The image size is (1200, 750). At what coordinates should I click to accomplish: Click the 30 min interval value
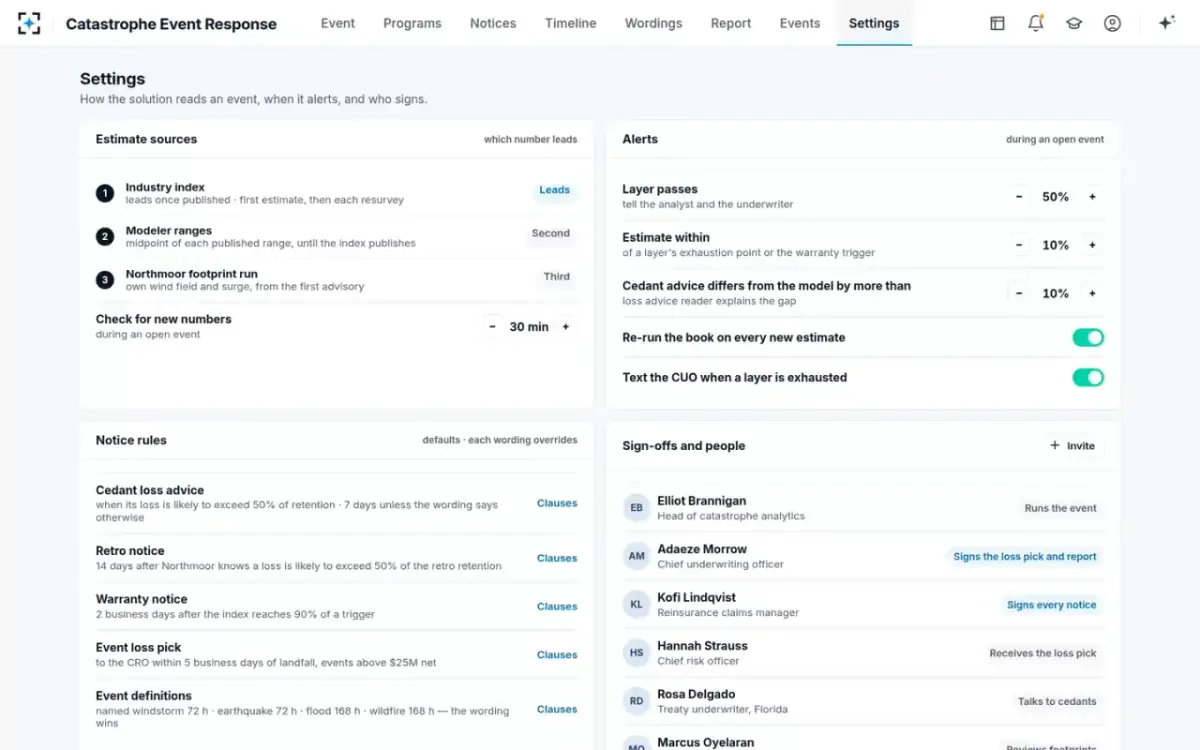click(529, 327)
